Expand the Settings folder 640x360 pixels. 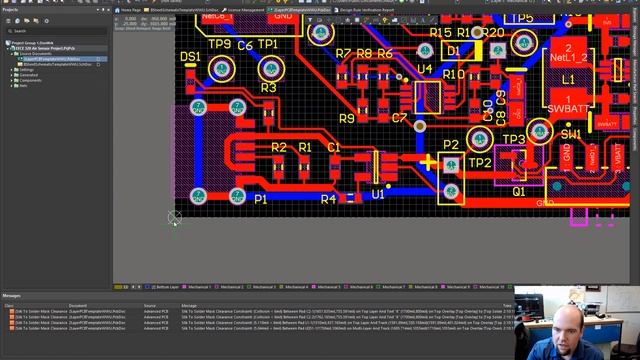(x=12, y=70)
